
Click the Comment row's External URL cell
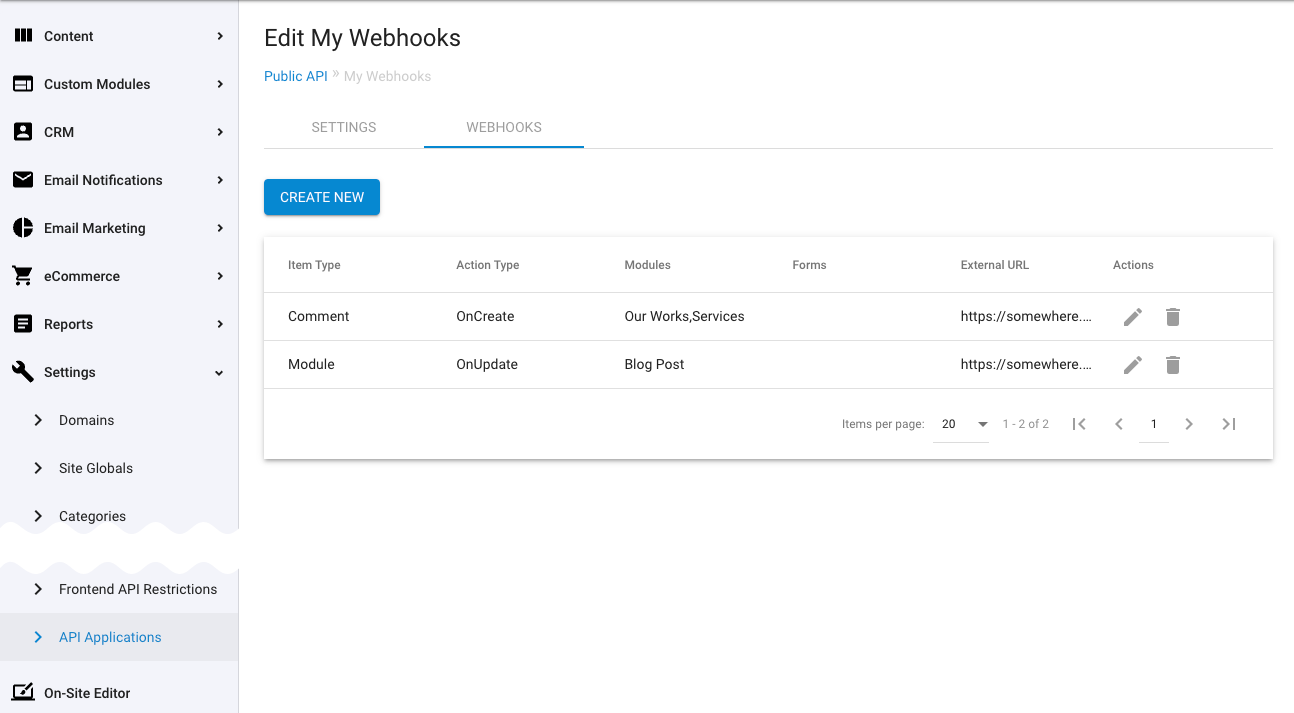coord(1027,316)
